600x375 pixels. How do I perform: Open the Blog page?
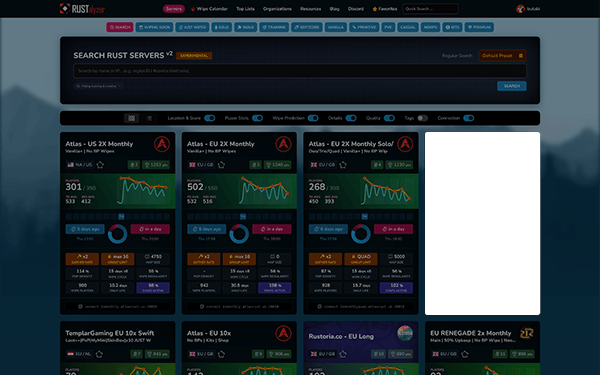point(334,9)
